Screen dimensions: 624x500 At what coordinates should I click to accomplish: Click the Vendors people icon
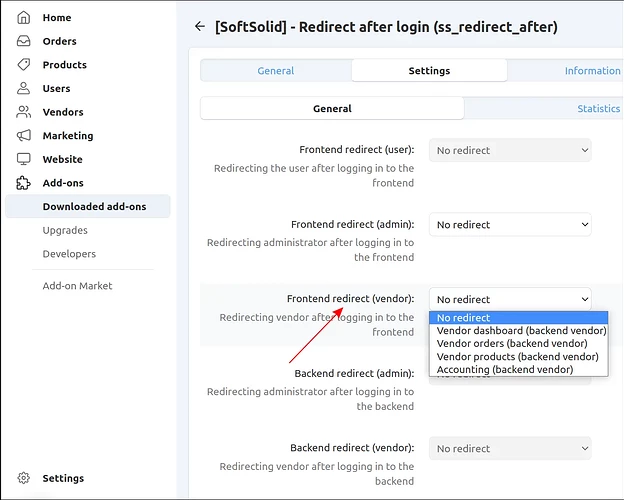[x=23, y=112]
